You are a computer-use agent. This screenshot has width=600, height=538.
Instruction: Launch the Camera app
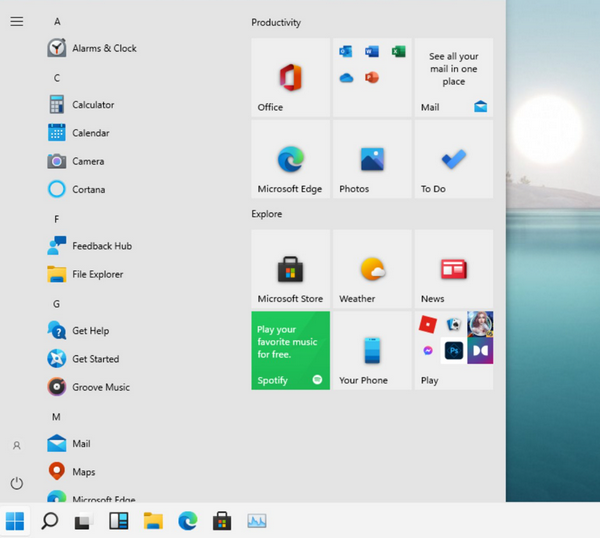tap(76, 161)
